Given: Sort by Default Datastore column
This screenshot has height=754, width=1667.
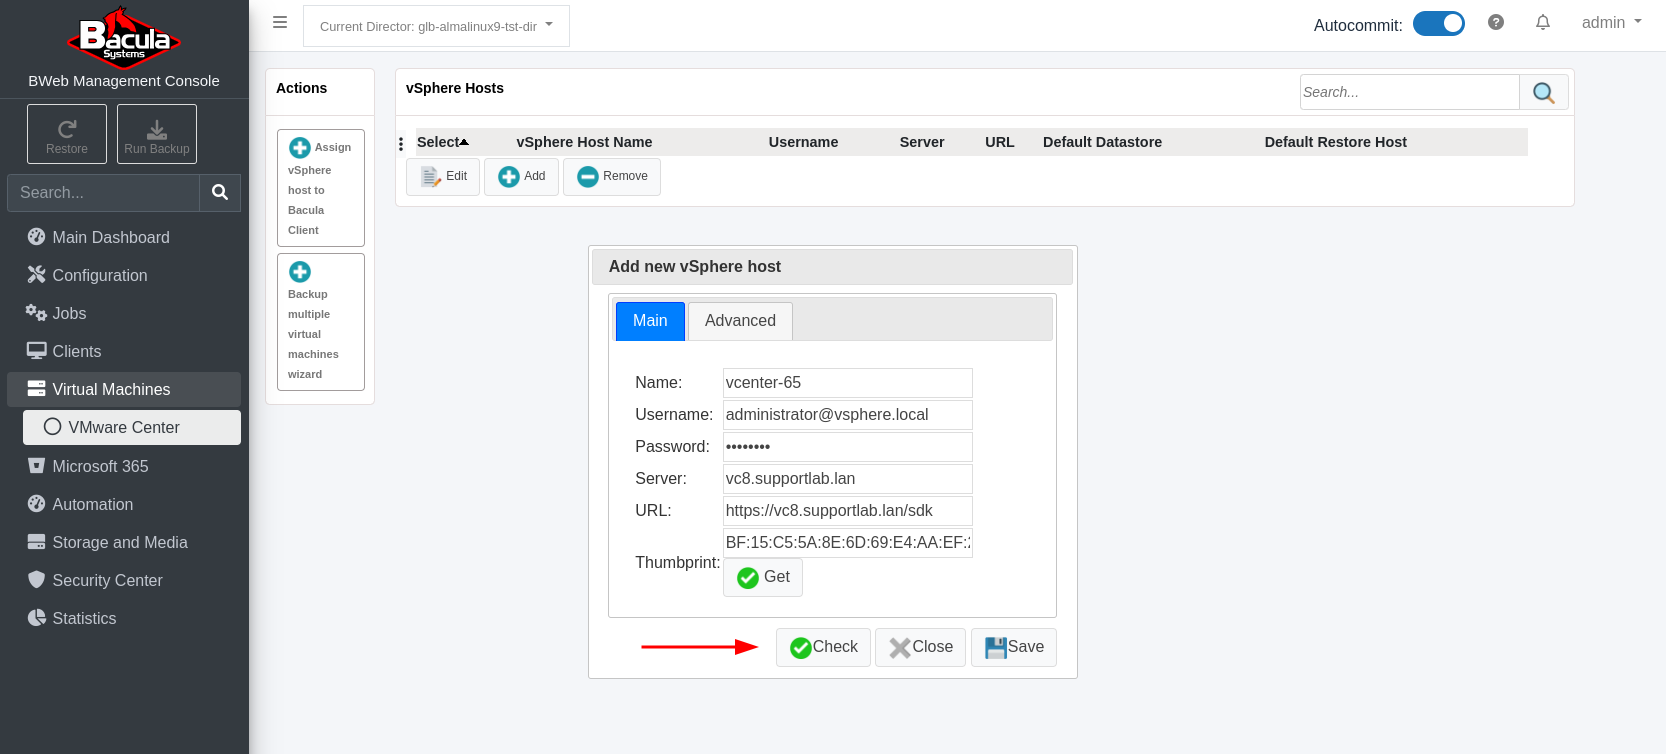Looking at the screenshot, I should point(1102,142).
